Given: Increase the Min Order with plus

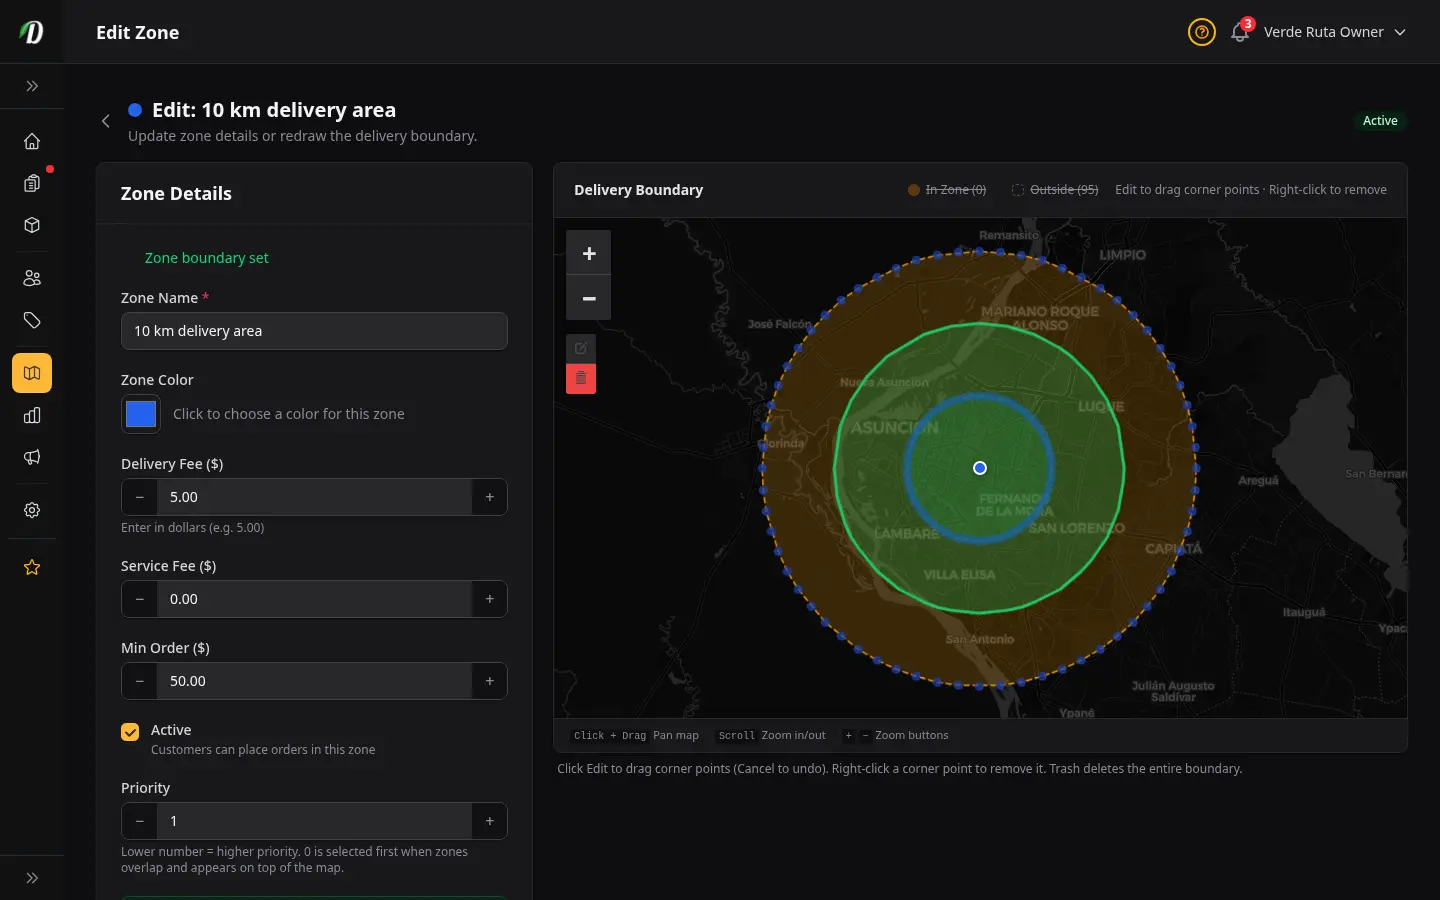Looking at the screenshot, I should point(489,681).
